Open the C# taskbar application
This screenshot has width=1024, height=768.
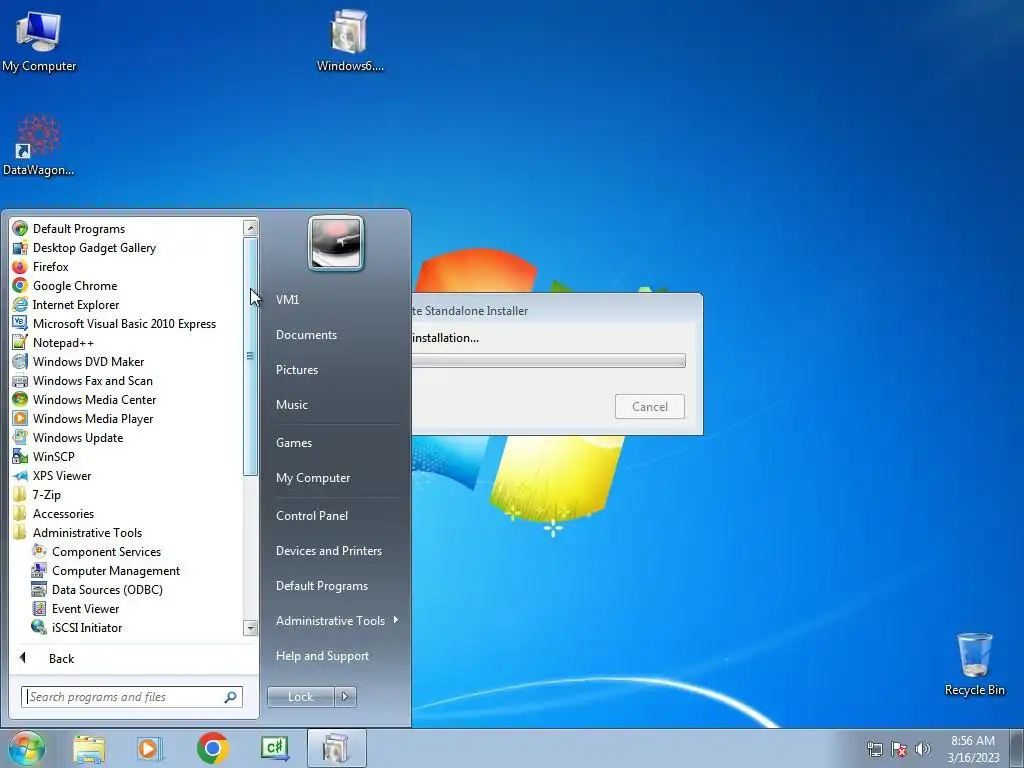click(x=274, y=748)
